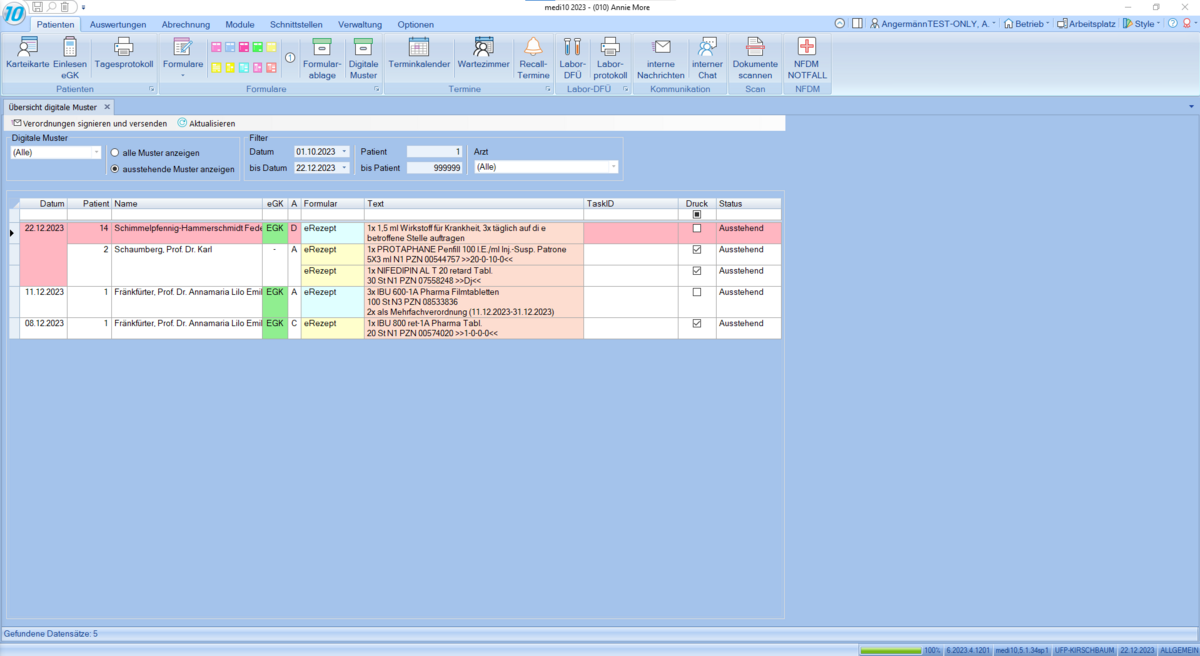Click the red award icon at top right

pos(1188,23)
